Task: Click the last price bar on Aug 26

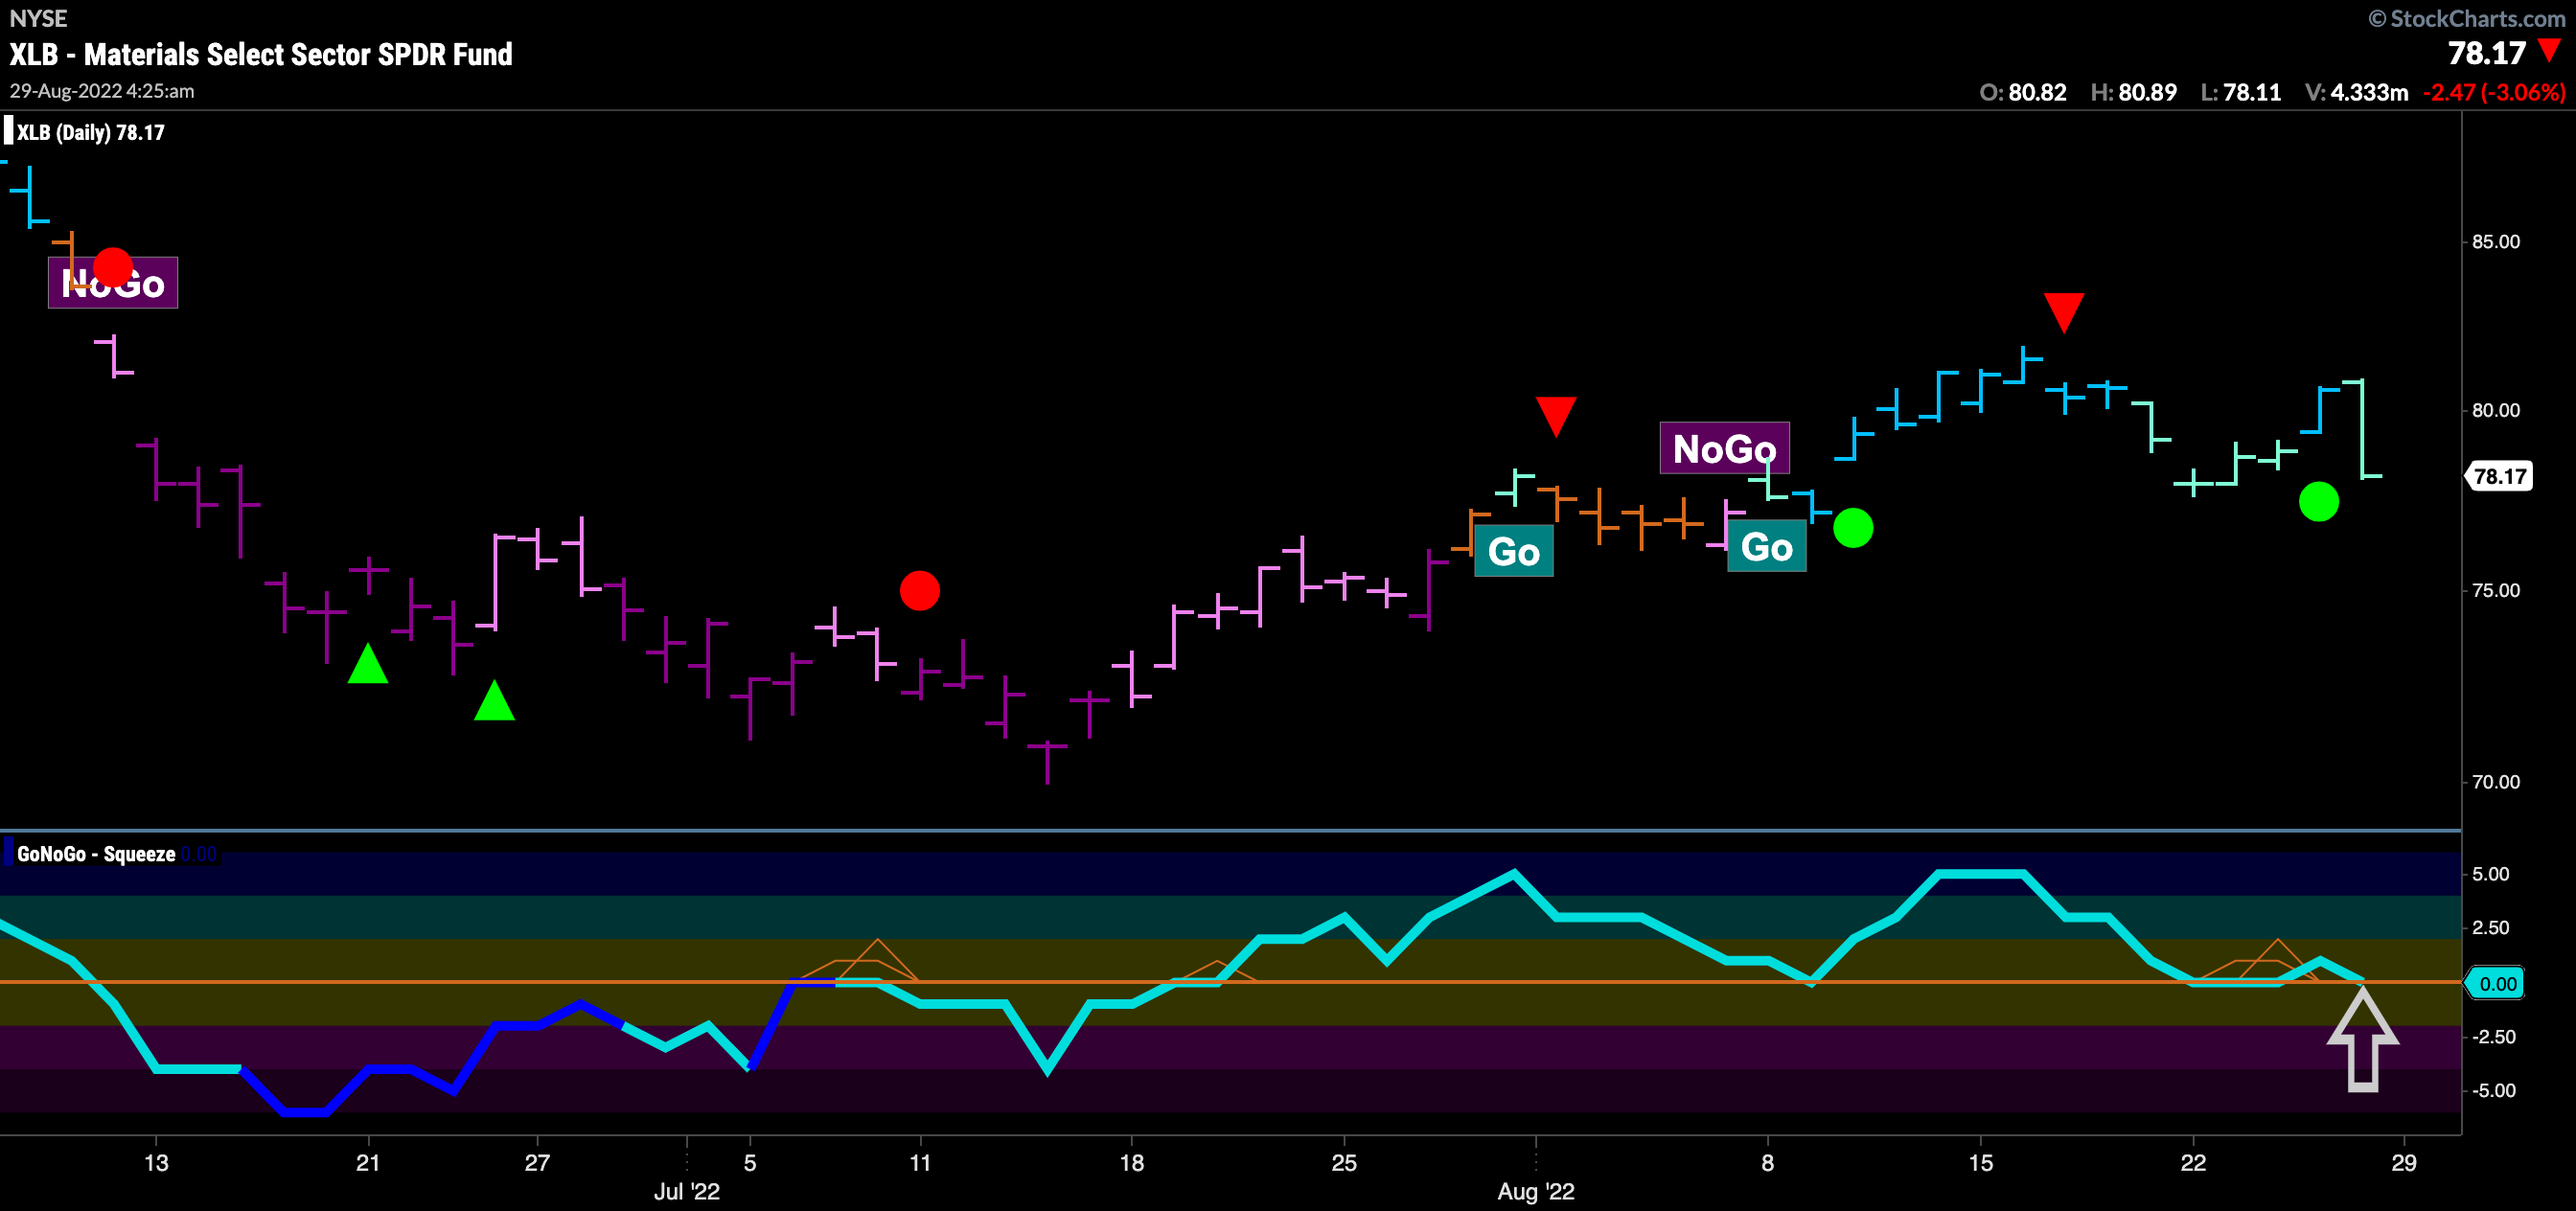Action: pyautogui.click(x=2362, y=428)
